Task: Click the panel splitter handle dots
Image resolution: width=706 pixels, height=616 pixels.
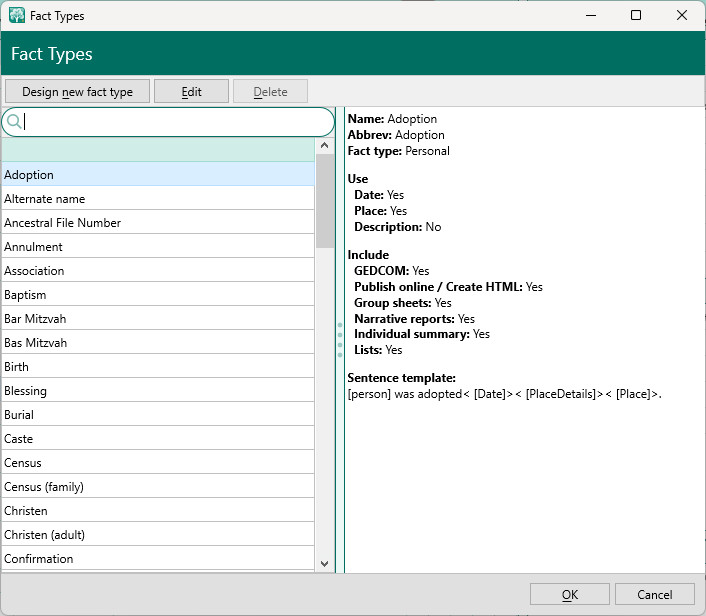Action: (x=340, y=341)
